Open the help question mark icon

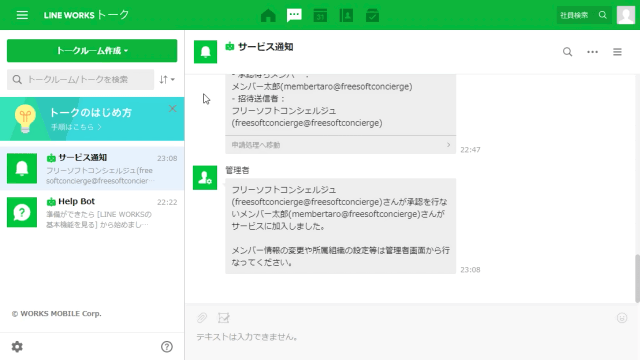[167, 347]
